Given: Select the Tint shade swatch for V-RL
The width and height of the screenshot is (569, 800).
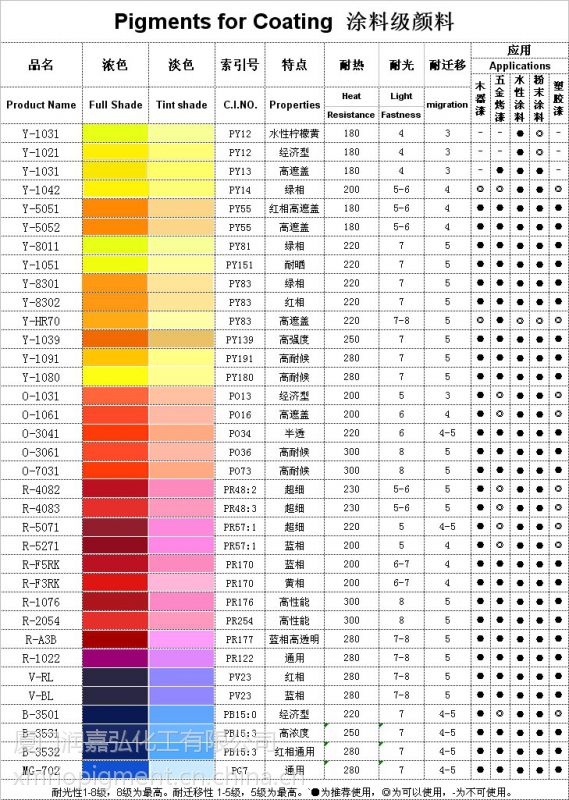Looking at the screenshot, I should coord(181,677).
